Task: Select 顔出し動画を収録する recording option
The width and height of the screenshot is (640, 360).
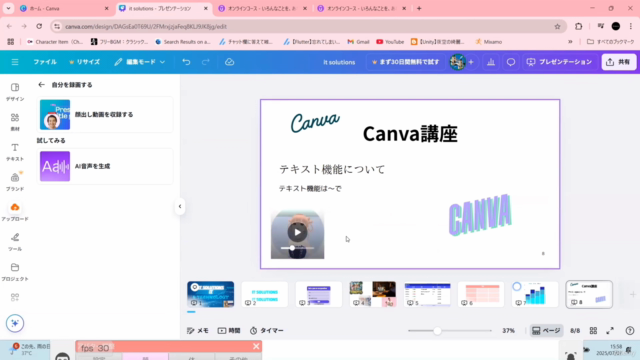Action: coord(105,115)
